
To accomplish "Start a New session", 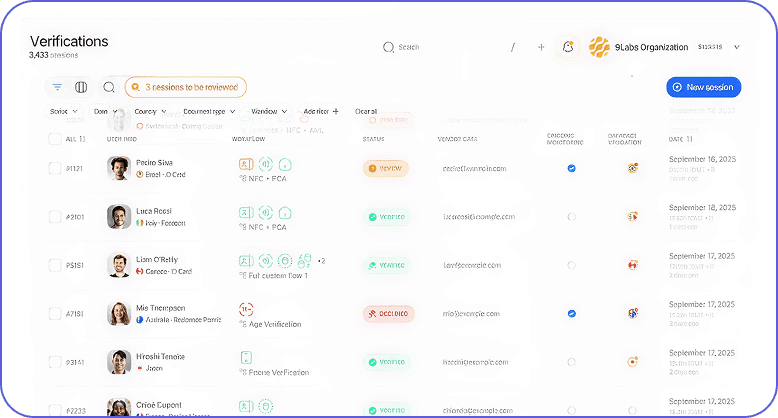I will [x=704, y=87].
